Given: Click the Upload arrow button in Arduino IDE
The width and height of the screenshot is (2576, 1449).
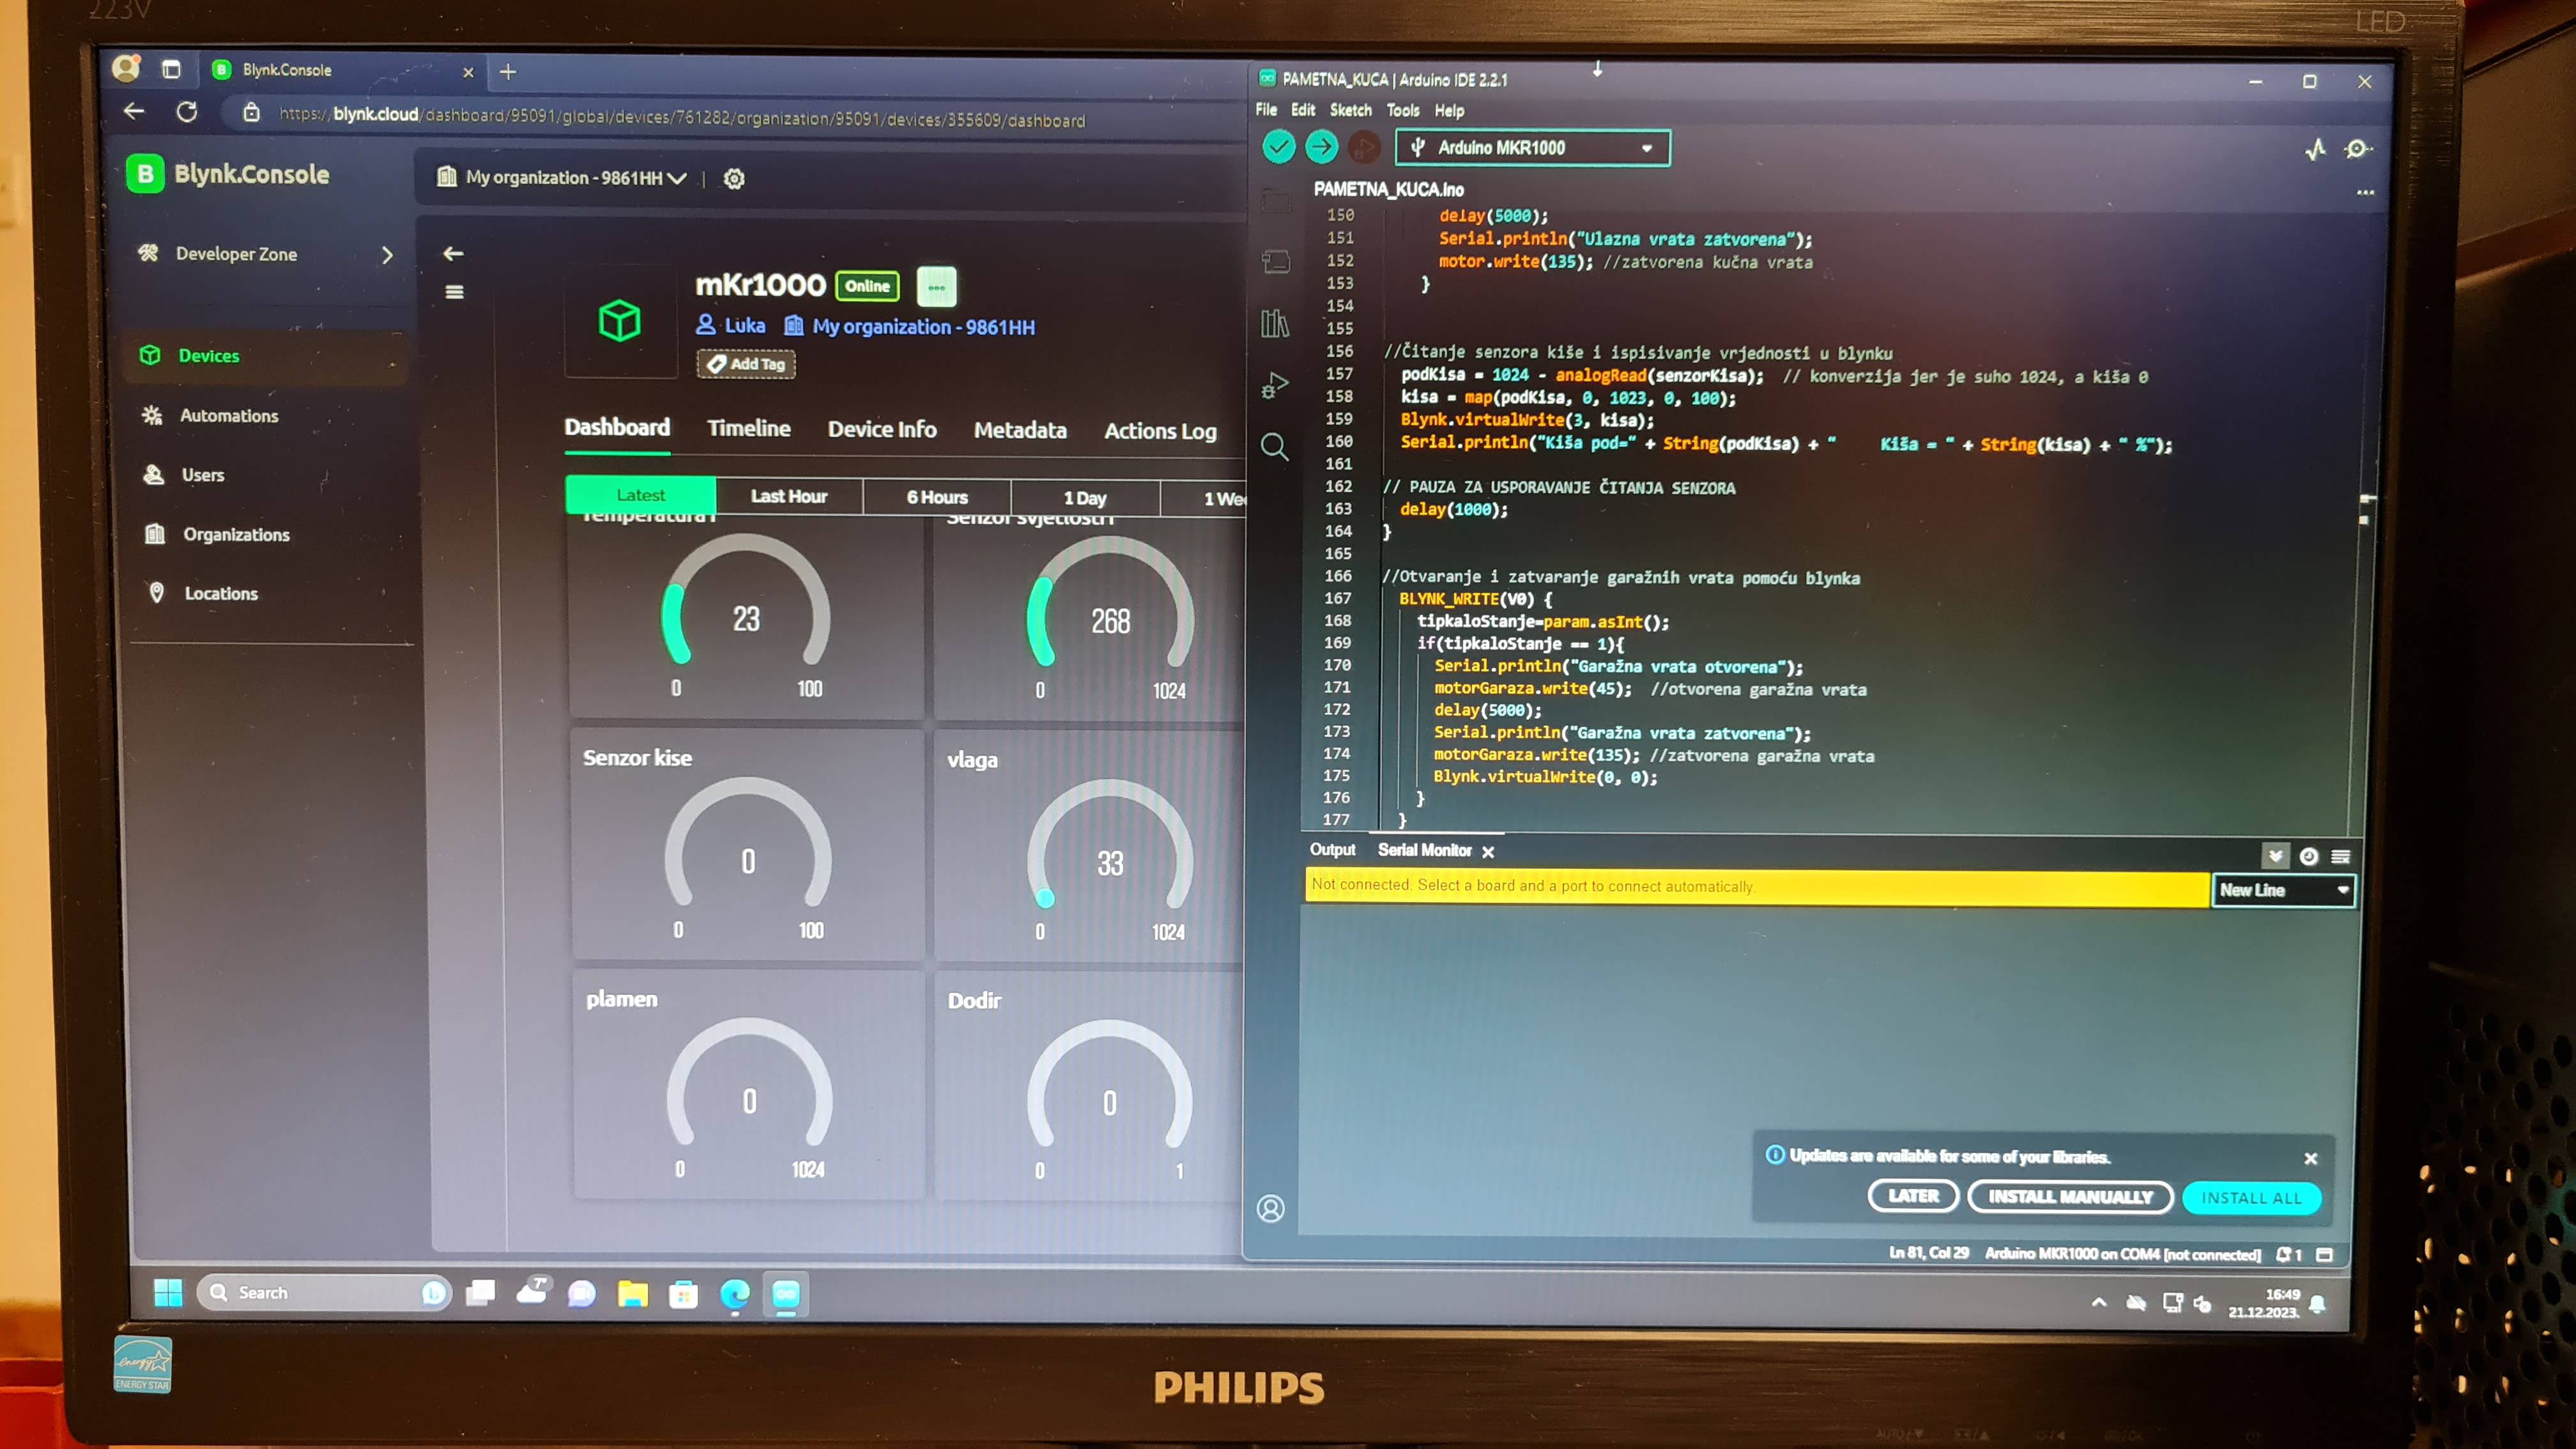Looking at the screenshot, I should [x=1321, y=147].
